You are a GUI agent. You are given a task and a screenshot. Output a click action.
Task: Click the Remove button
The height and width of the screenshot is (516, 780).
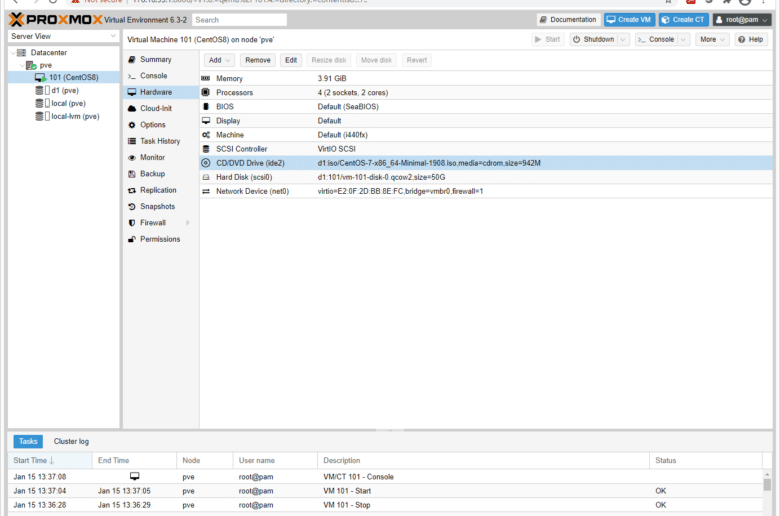tap(258, 60)
